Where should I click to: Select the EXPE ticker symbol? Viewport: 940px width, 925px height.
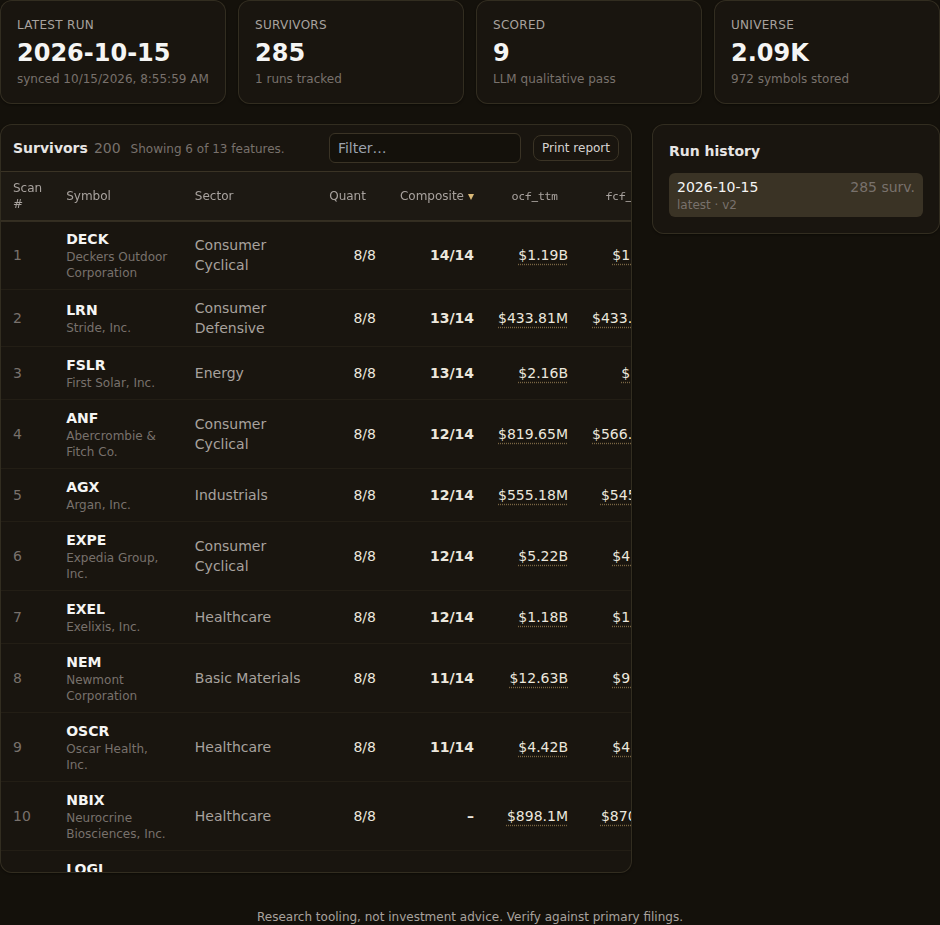[x=86, y=540]
